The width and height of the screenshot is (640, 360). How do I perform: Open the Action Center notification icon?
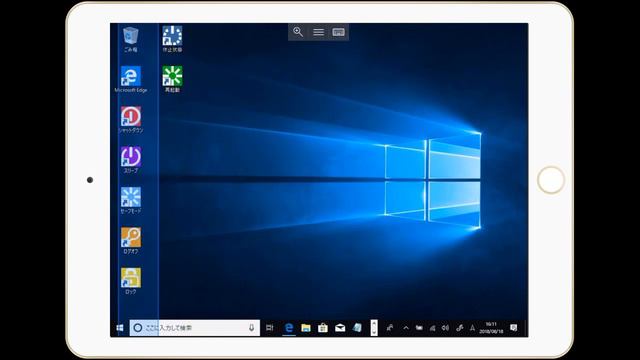pyautogui.click(x=513, y=328)
